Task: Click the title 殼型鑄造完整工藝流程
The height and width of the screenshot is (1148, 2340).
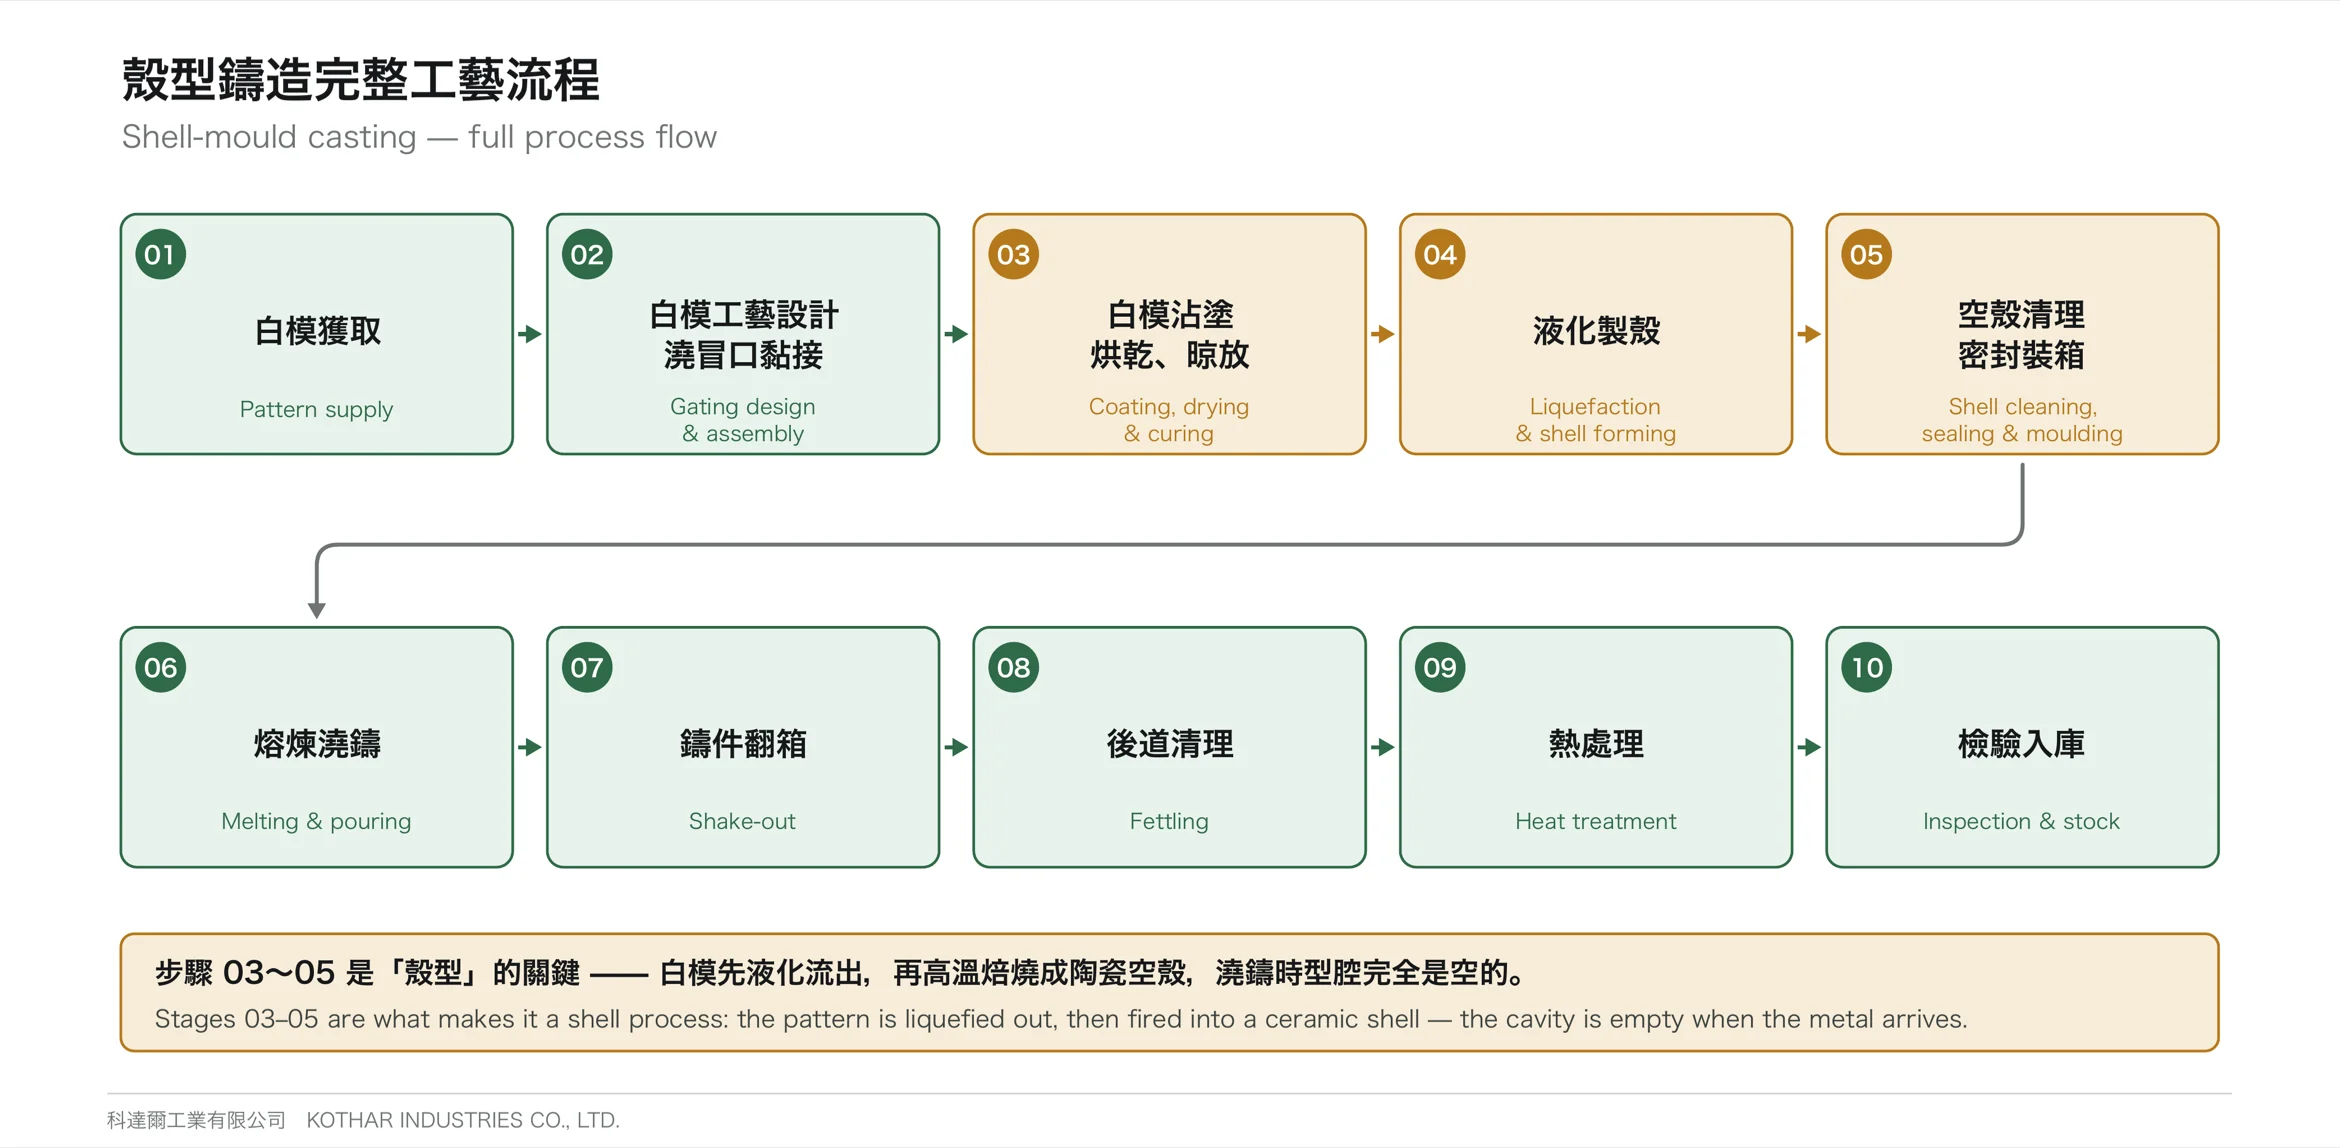Action: pyautogui.click(x=361, y=80)
